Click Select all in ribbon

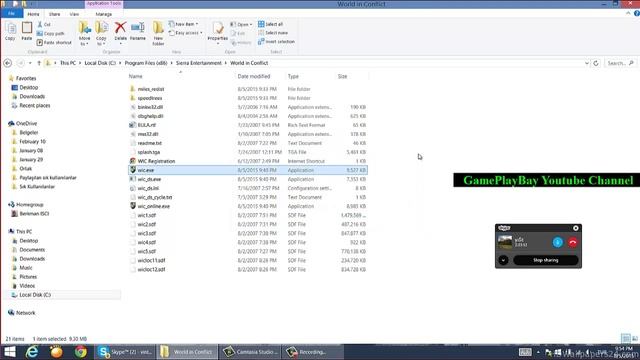pos(271,24)
